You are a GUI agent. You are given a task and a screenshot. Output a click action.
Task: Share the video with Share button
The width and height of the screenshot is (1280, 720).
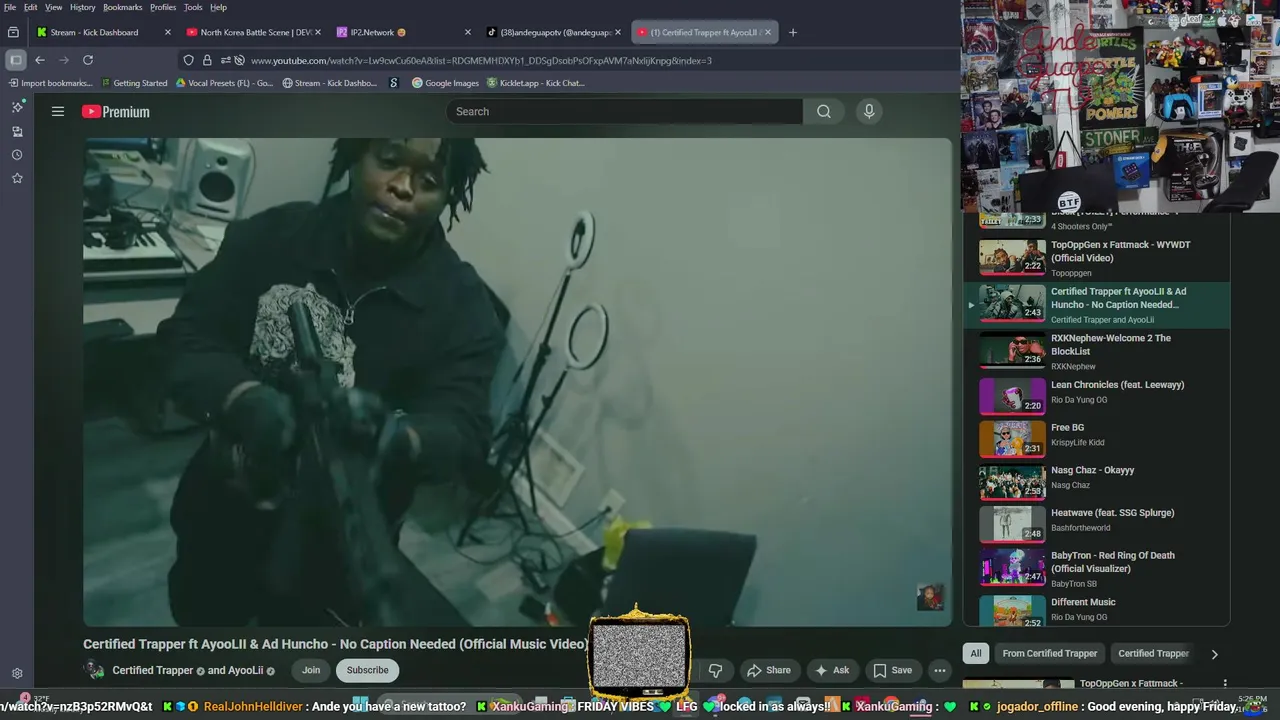pos(769,670)
